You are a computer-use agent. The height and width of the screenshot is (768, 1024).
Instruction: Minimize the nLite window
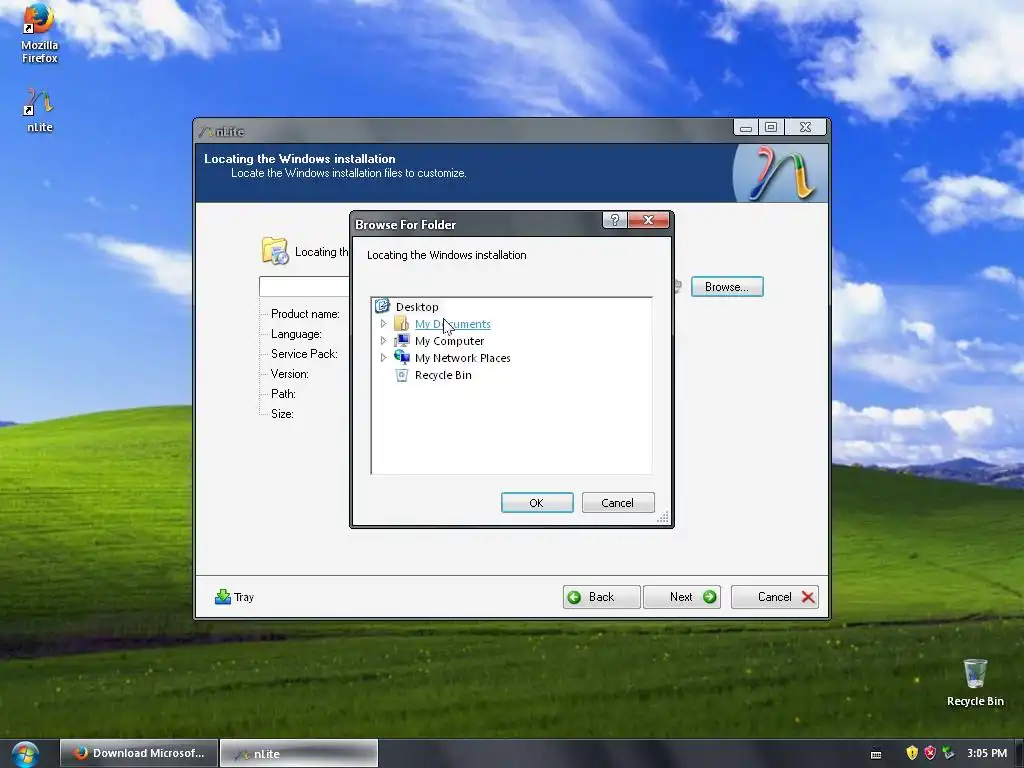[746, 127]
